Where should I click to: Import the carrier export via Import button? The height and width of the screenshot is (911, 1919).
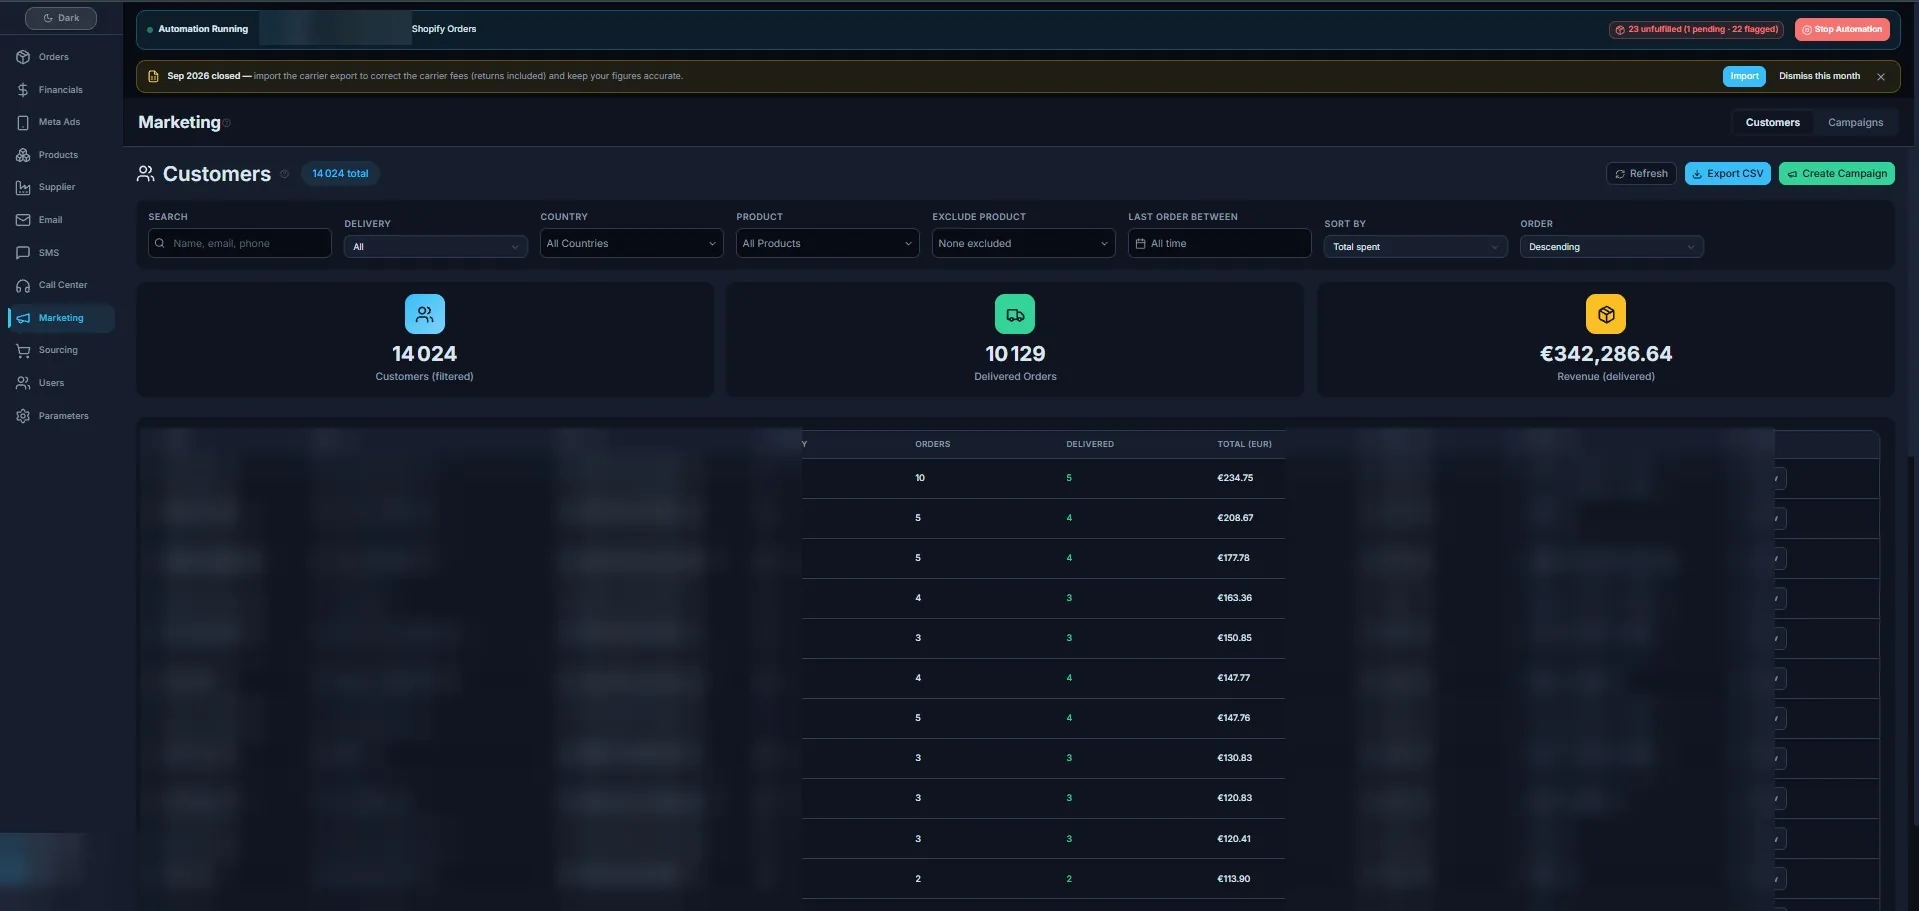click(x=1744, y=76)
